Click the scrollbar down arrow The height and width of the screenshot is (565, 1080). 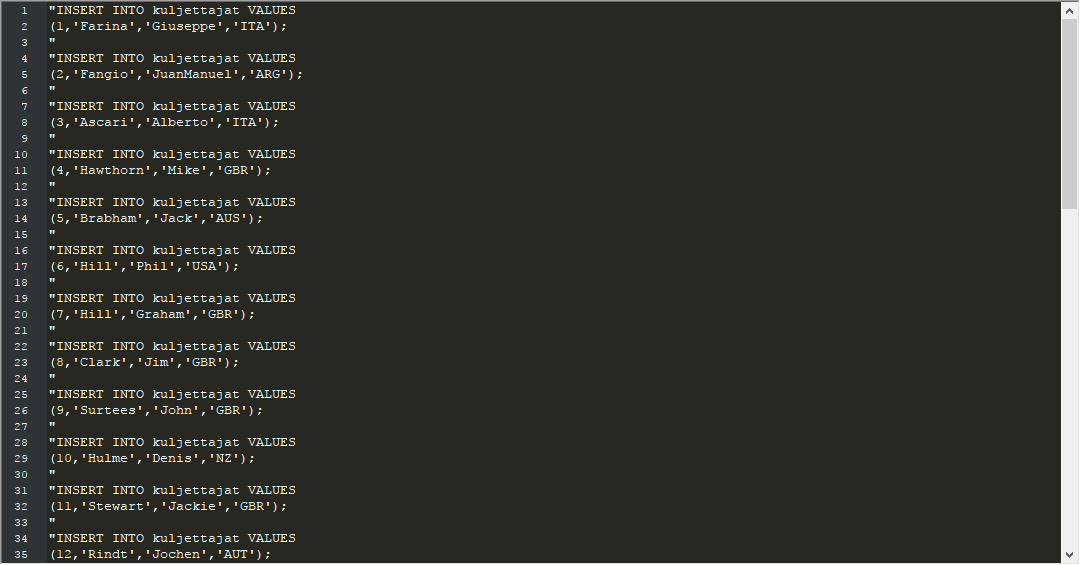click(1069, 554)
